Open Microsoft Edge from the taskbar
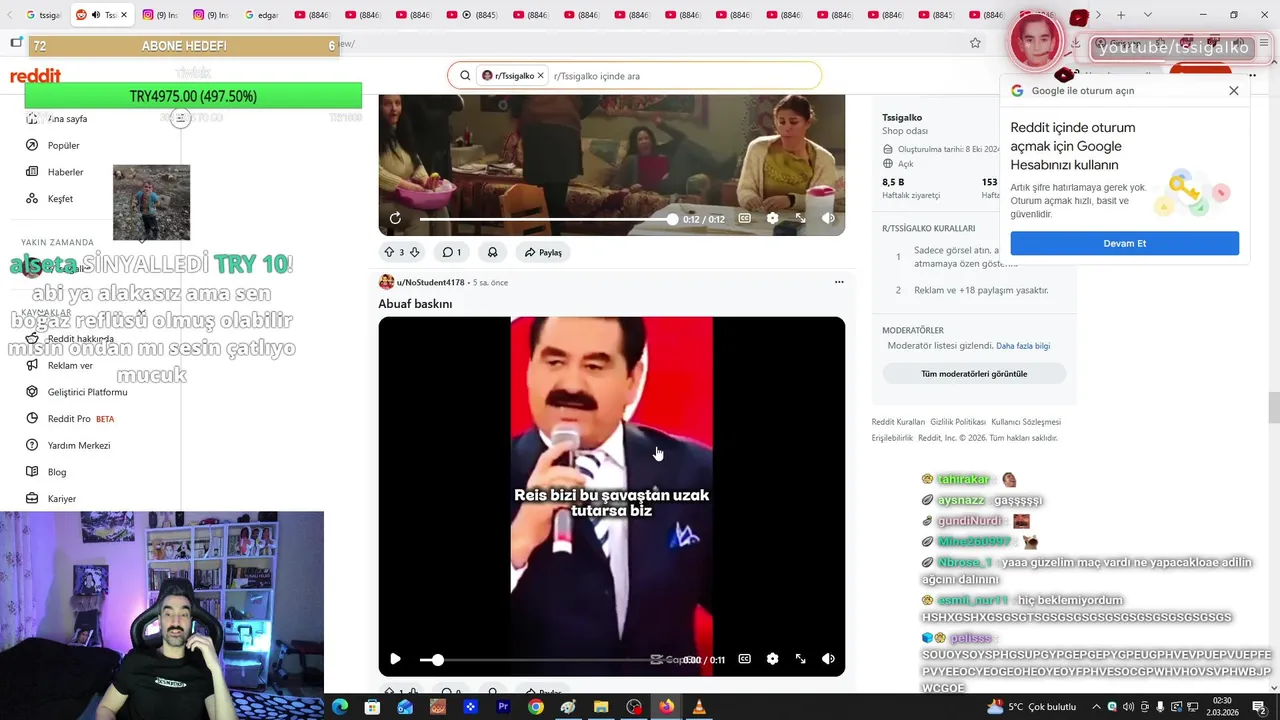This screenshot has width=1280, height=720. tap(339, 707)
